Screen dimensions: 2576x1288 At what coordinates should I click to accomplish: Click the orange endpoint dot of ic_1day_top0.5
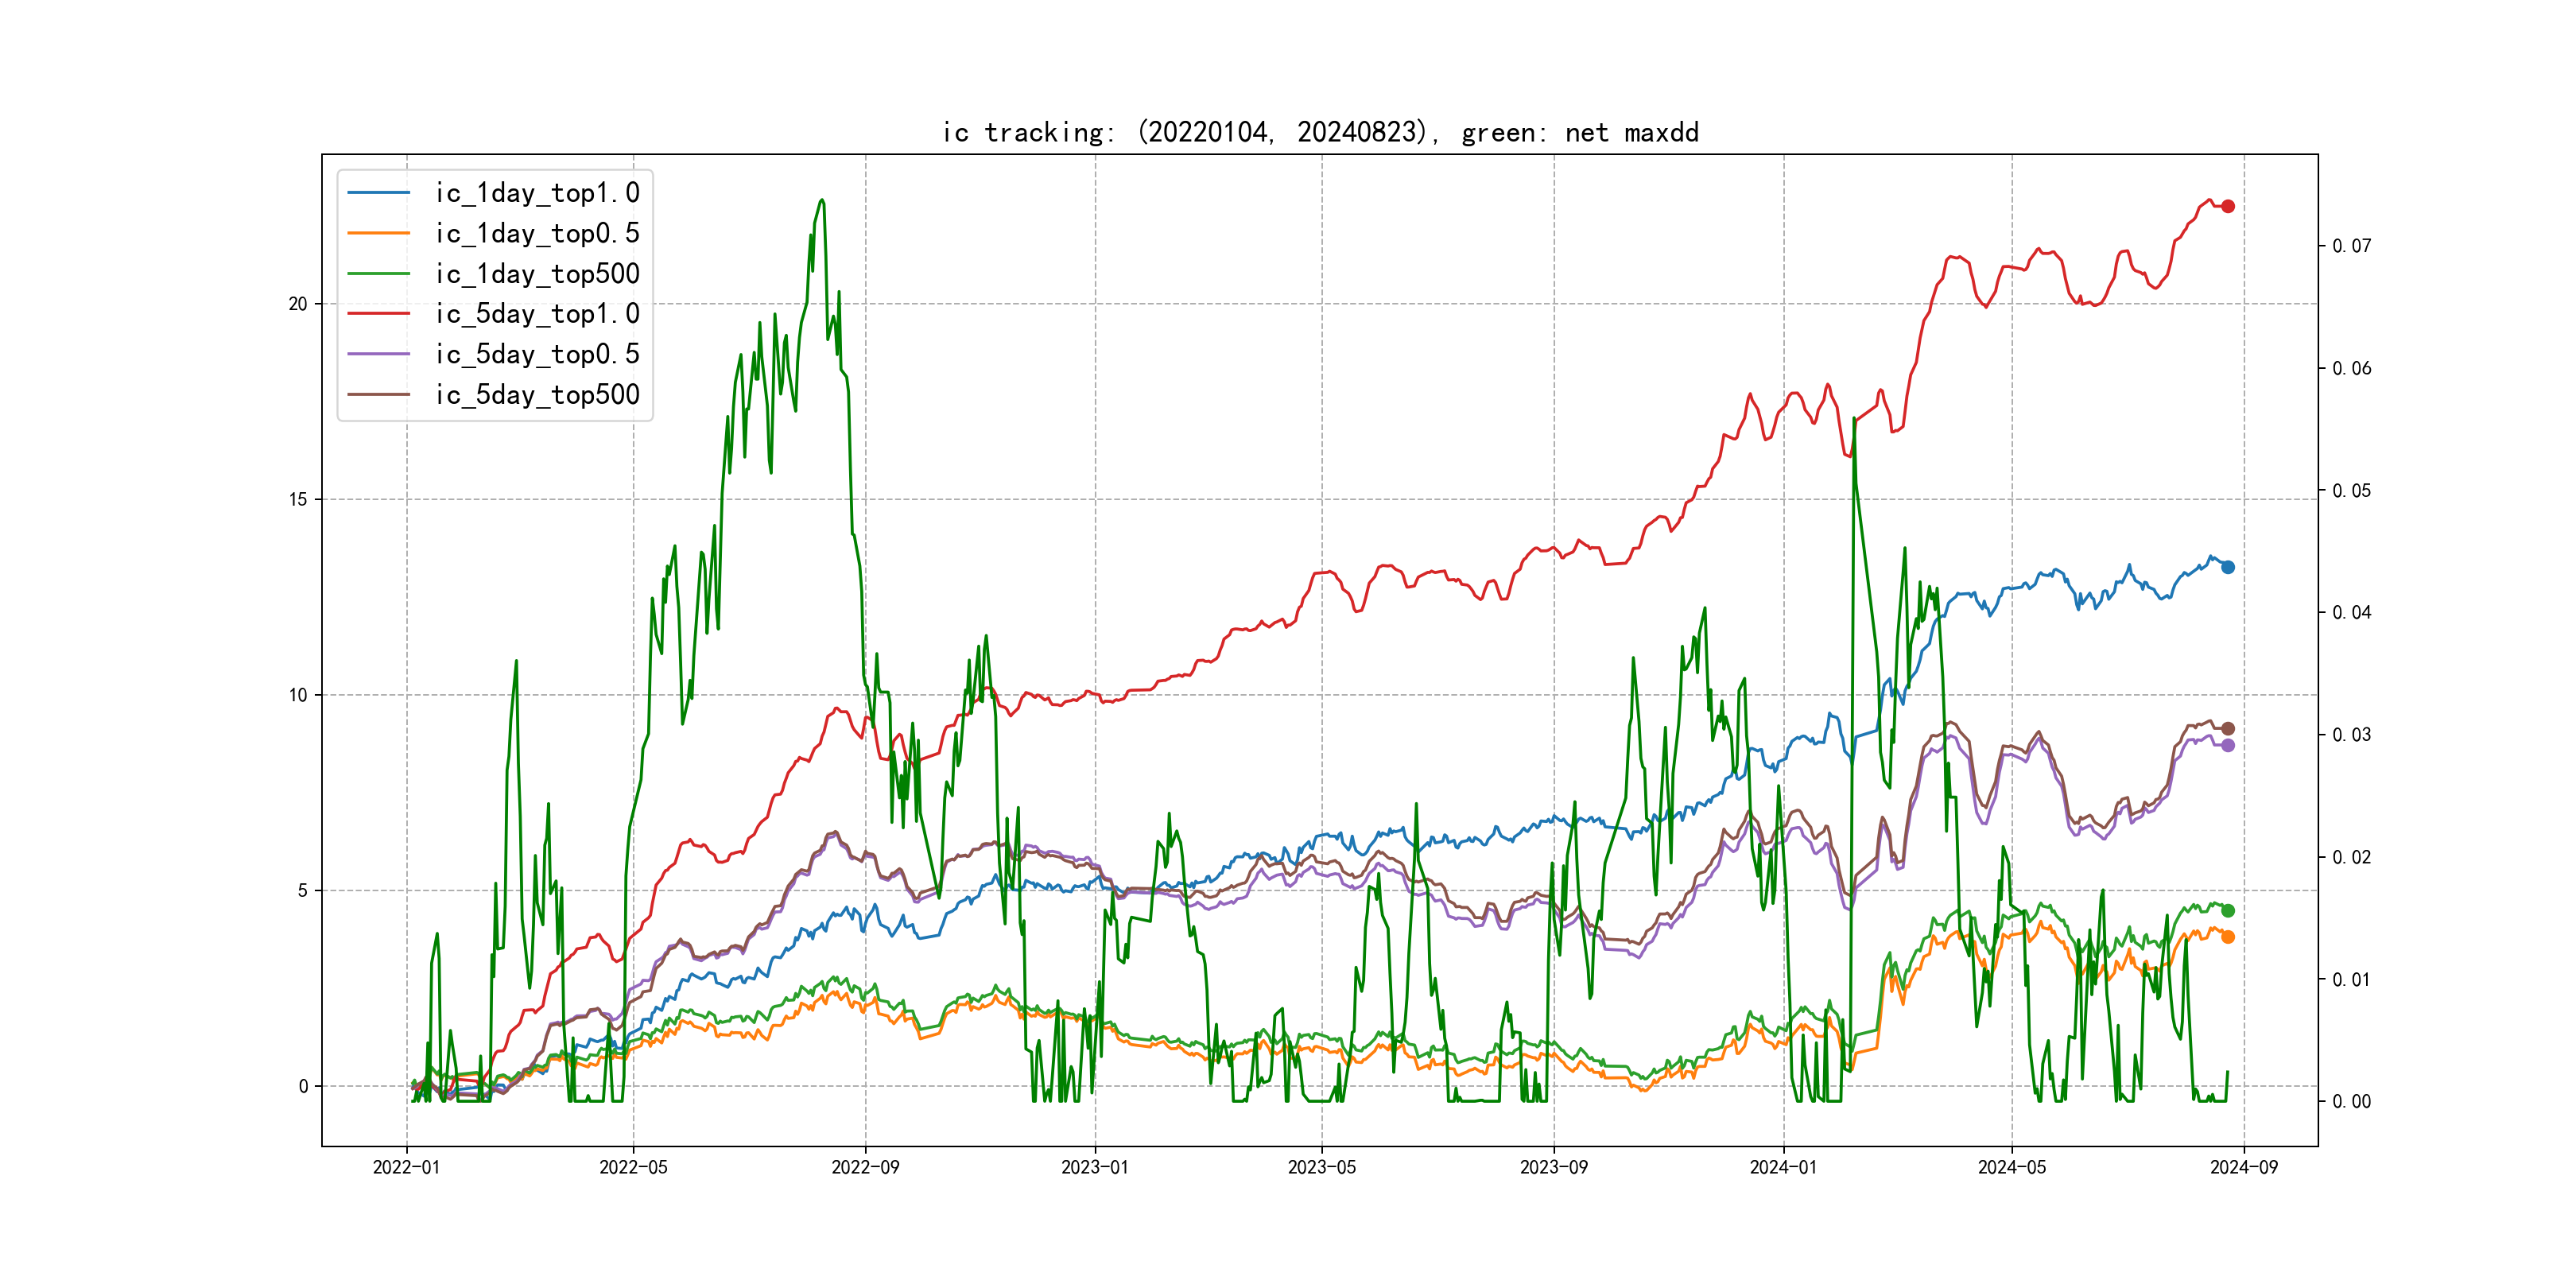[x=2228, y=937]
